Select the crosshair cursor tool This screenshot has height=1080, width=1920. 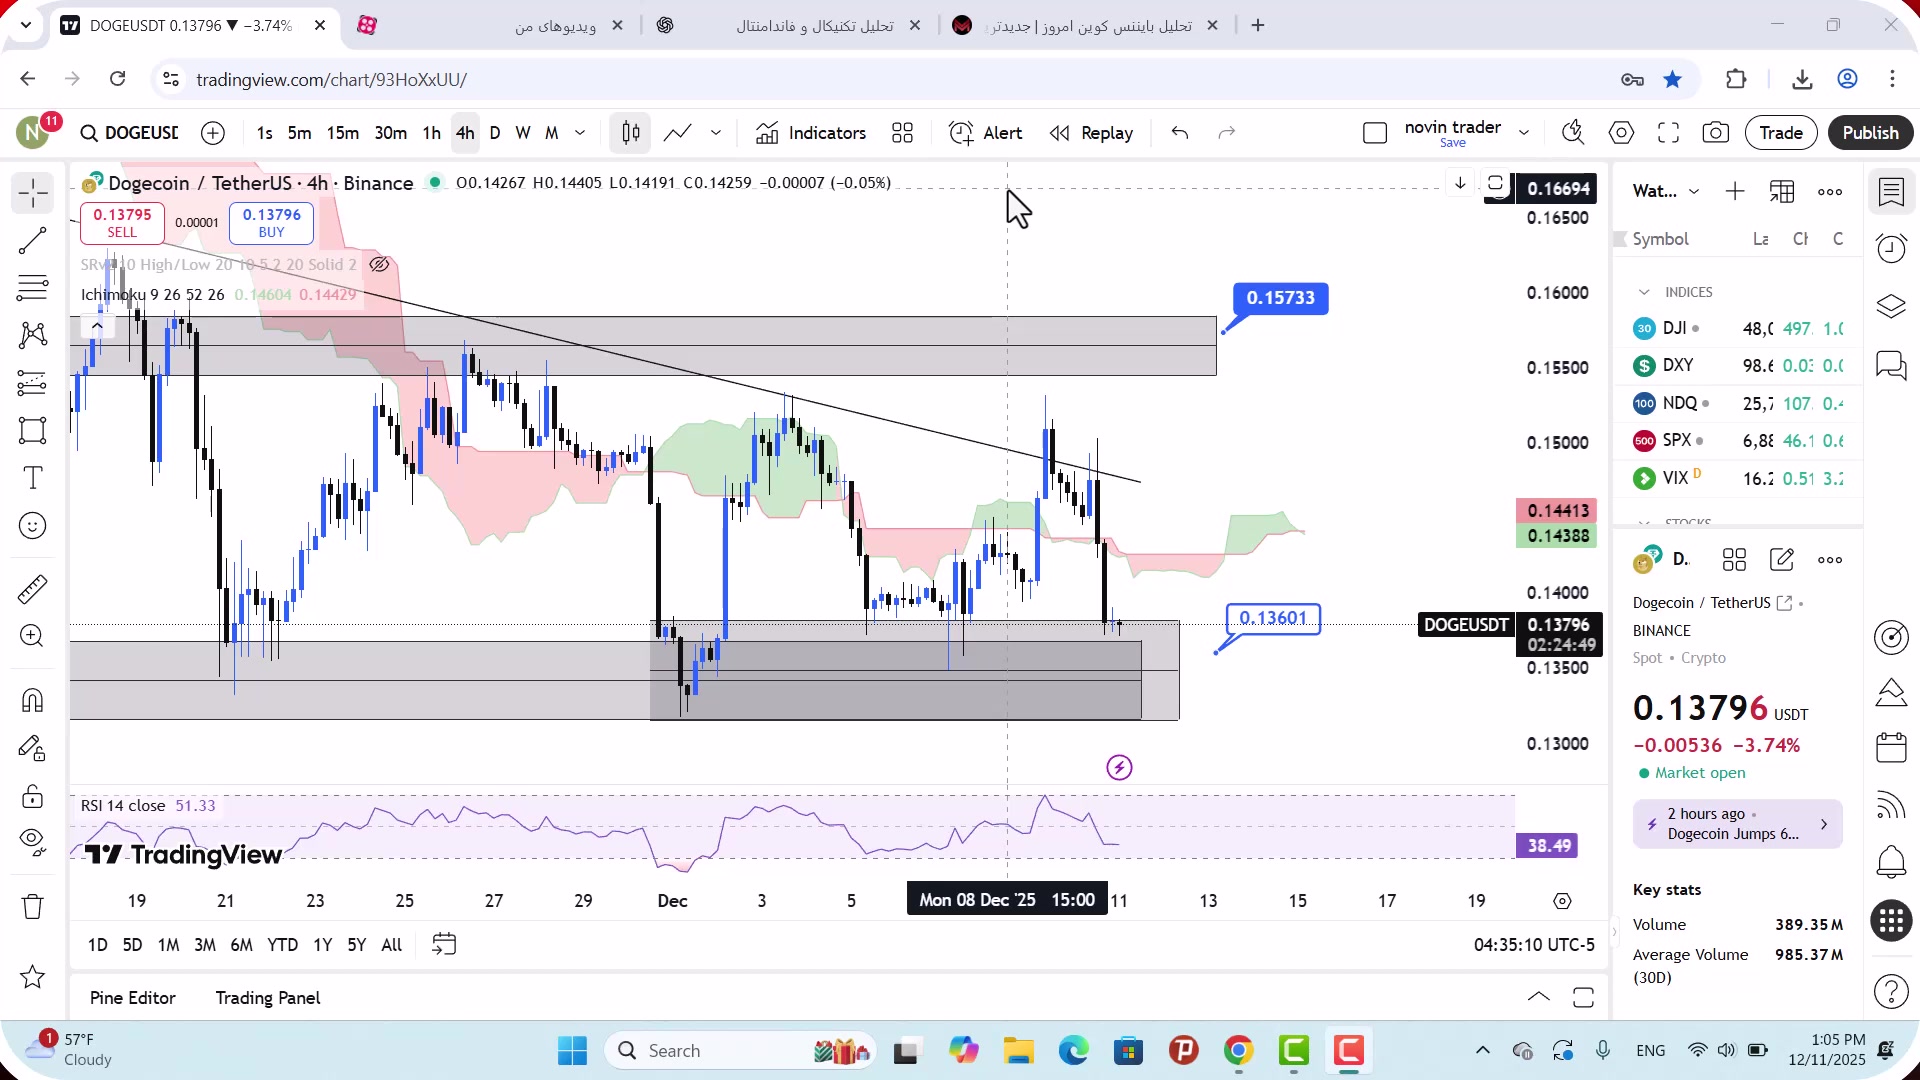pyautogui.click(x=32, y=193)
